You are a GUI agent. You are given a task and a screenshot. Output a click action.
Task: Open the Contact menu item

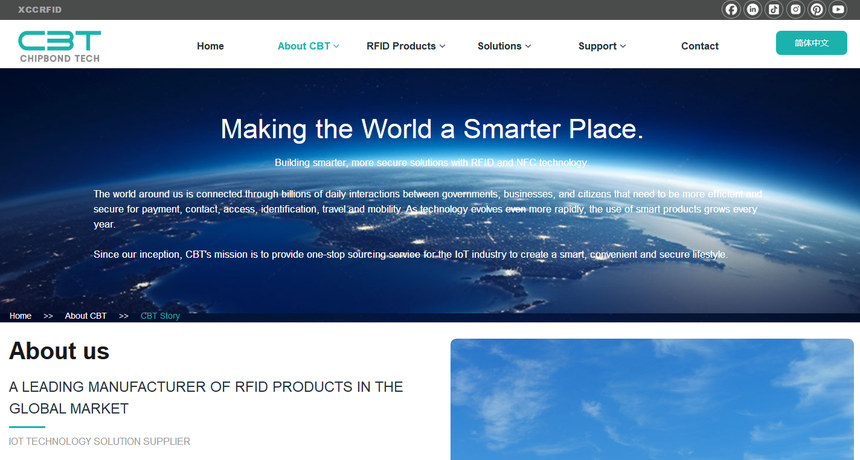pos(700,46)
